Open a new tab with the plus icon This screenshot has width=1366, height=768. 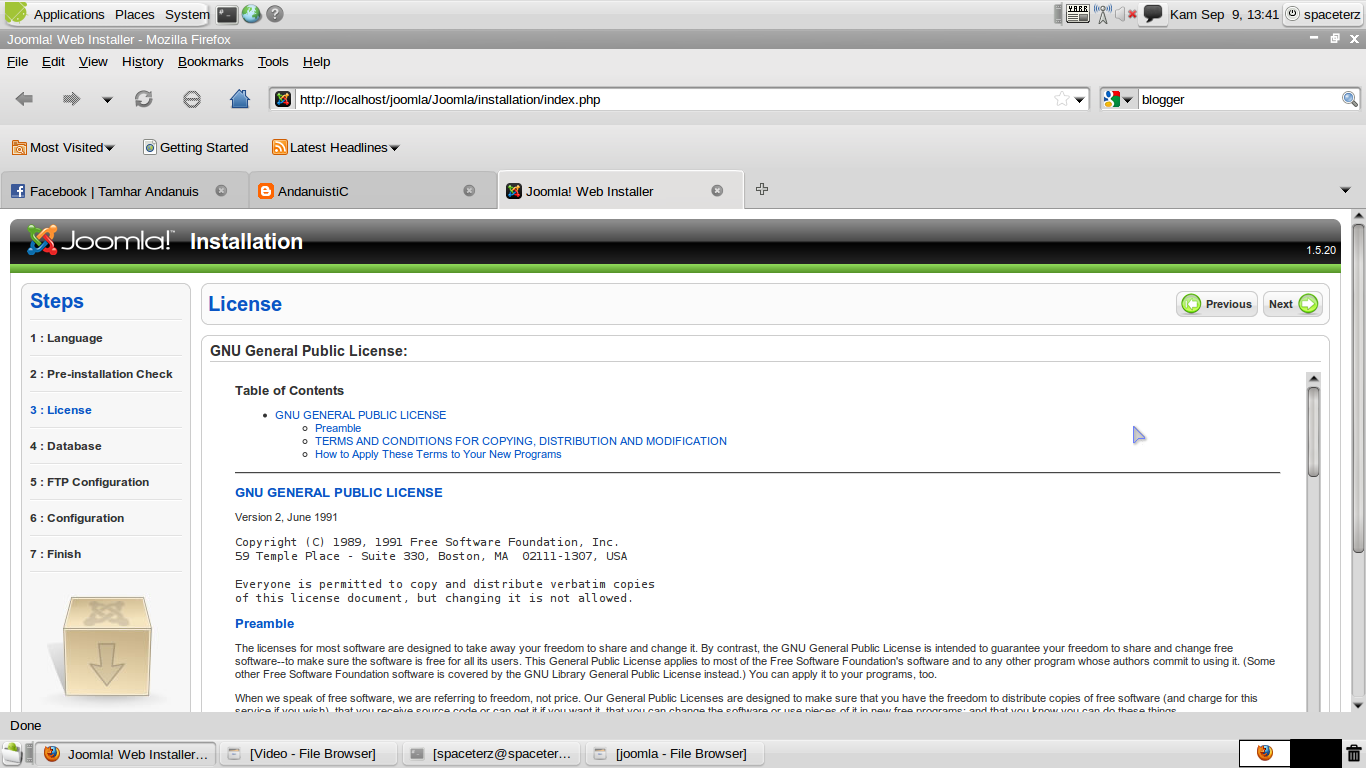[x=762, y=189]
